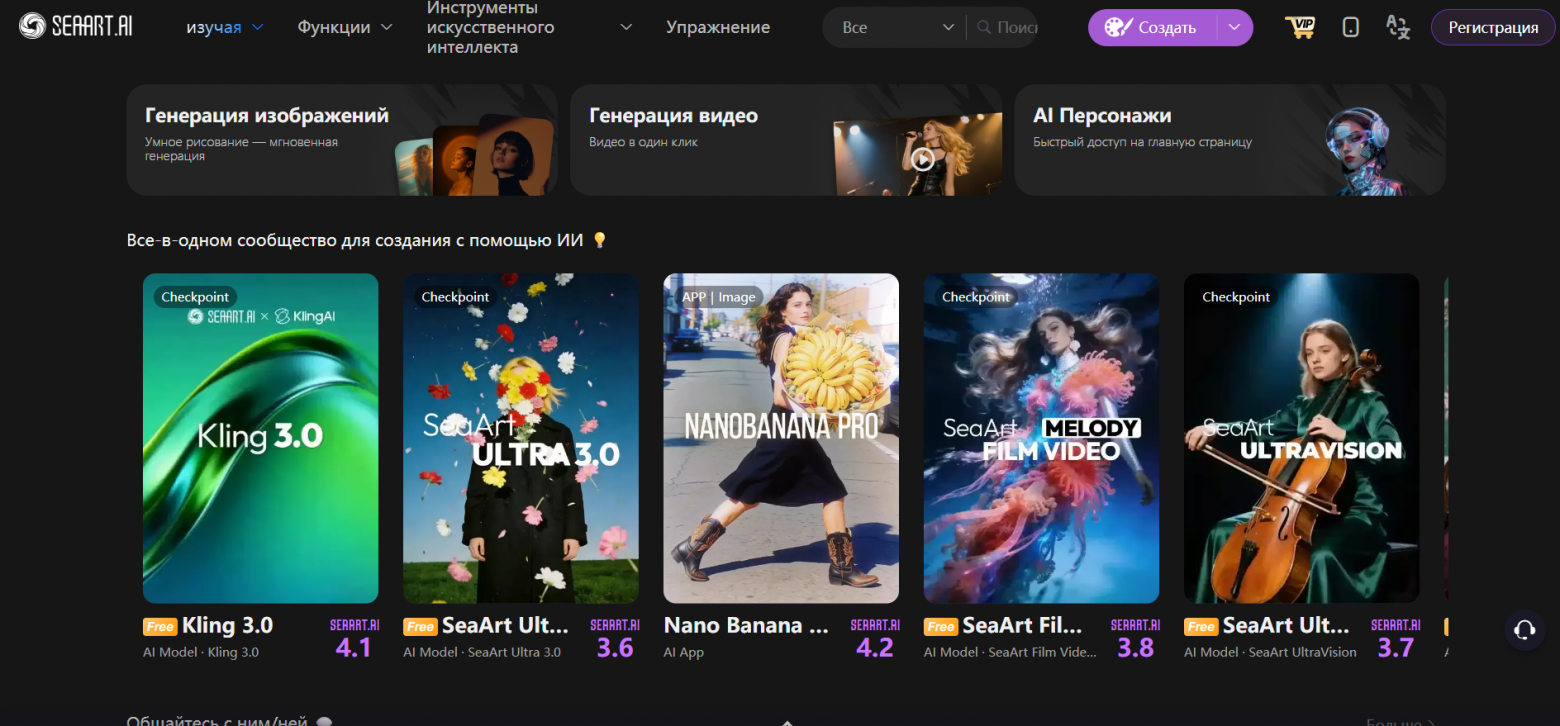
Task: Click the 4.1 rating of Kling 3.0
Action: [353, 647]
